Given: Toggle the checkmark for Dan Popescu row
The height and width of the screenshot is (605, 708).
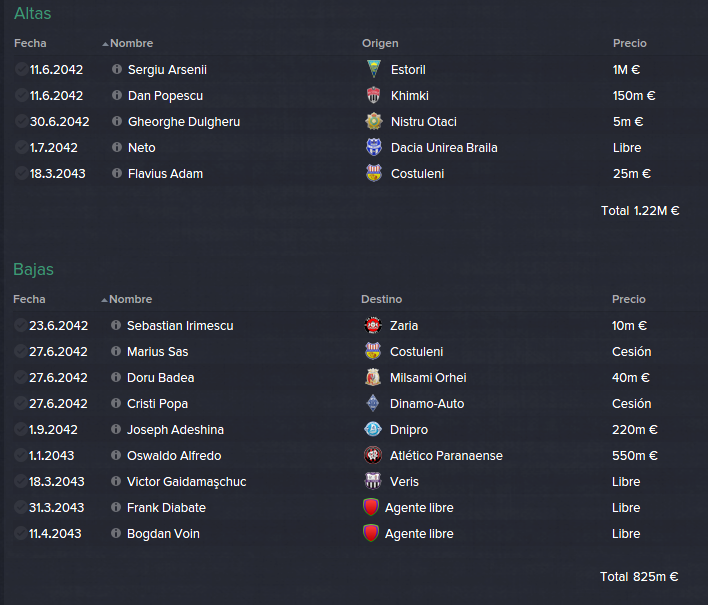Looking at the screenshot, I should [21, 95].
